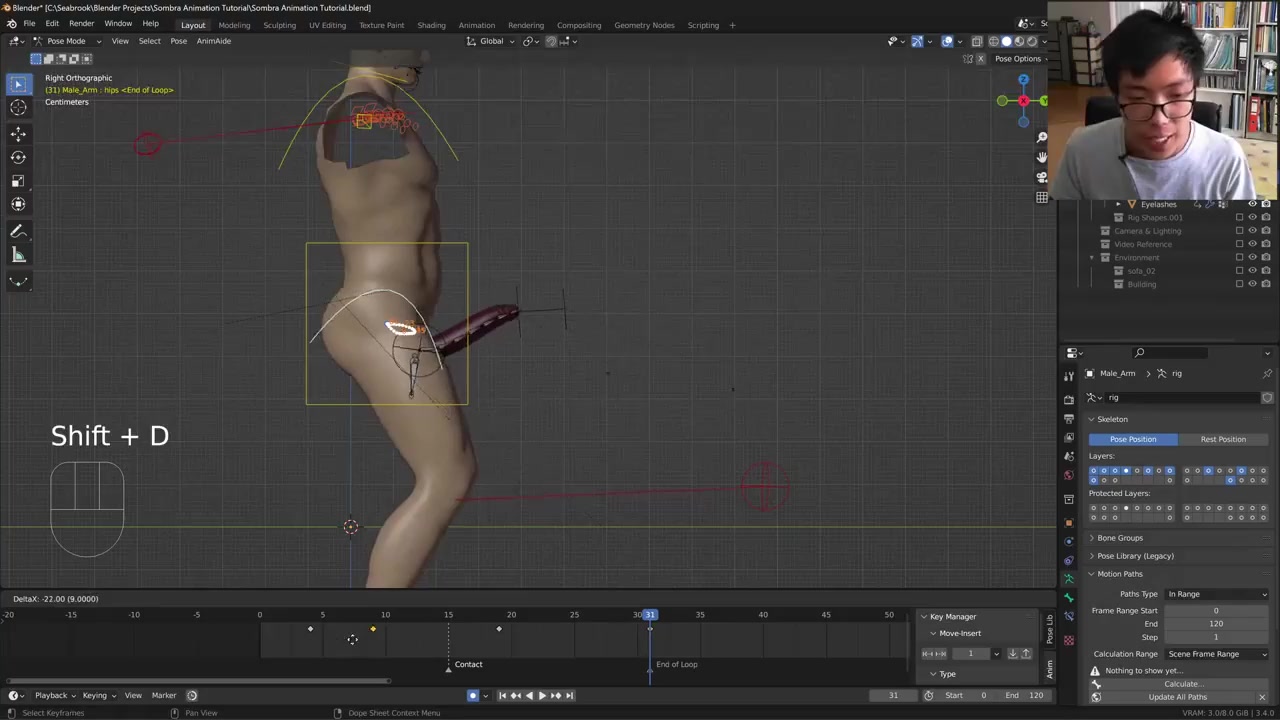Click the Update All Paths button
This screenshot has height=720, width=1280.
[1177, 697]
